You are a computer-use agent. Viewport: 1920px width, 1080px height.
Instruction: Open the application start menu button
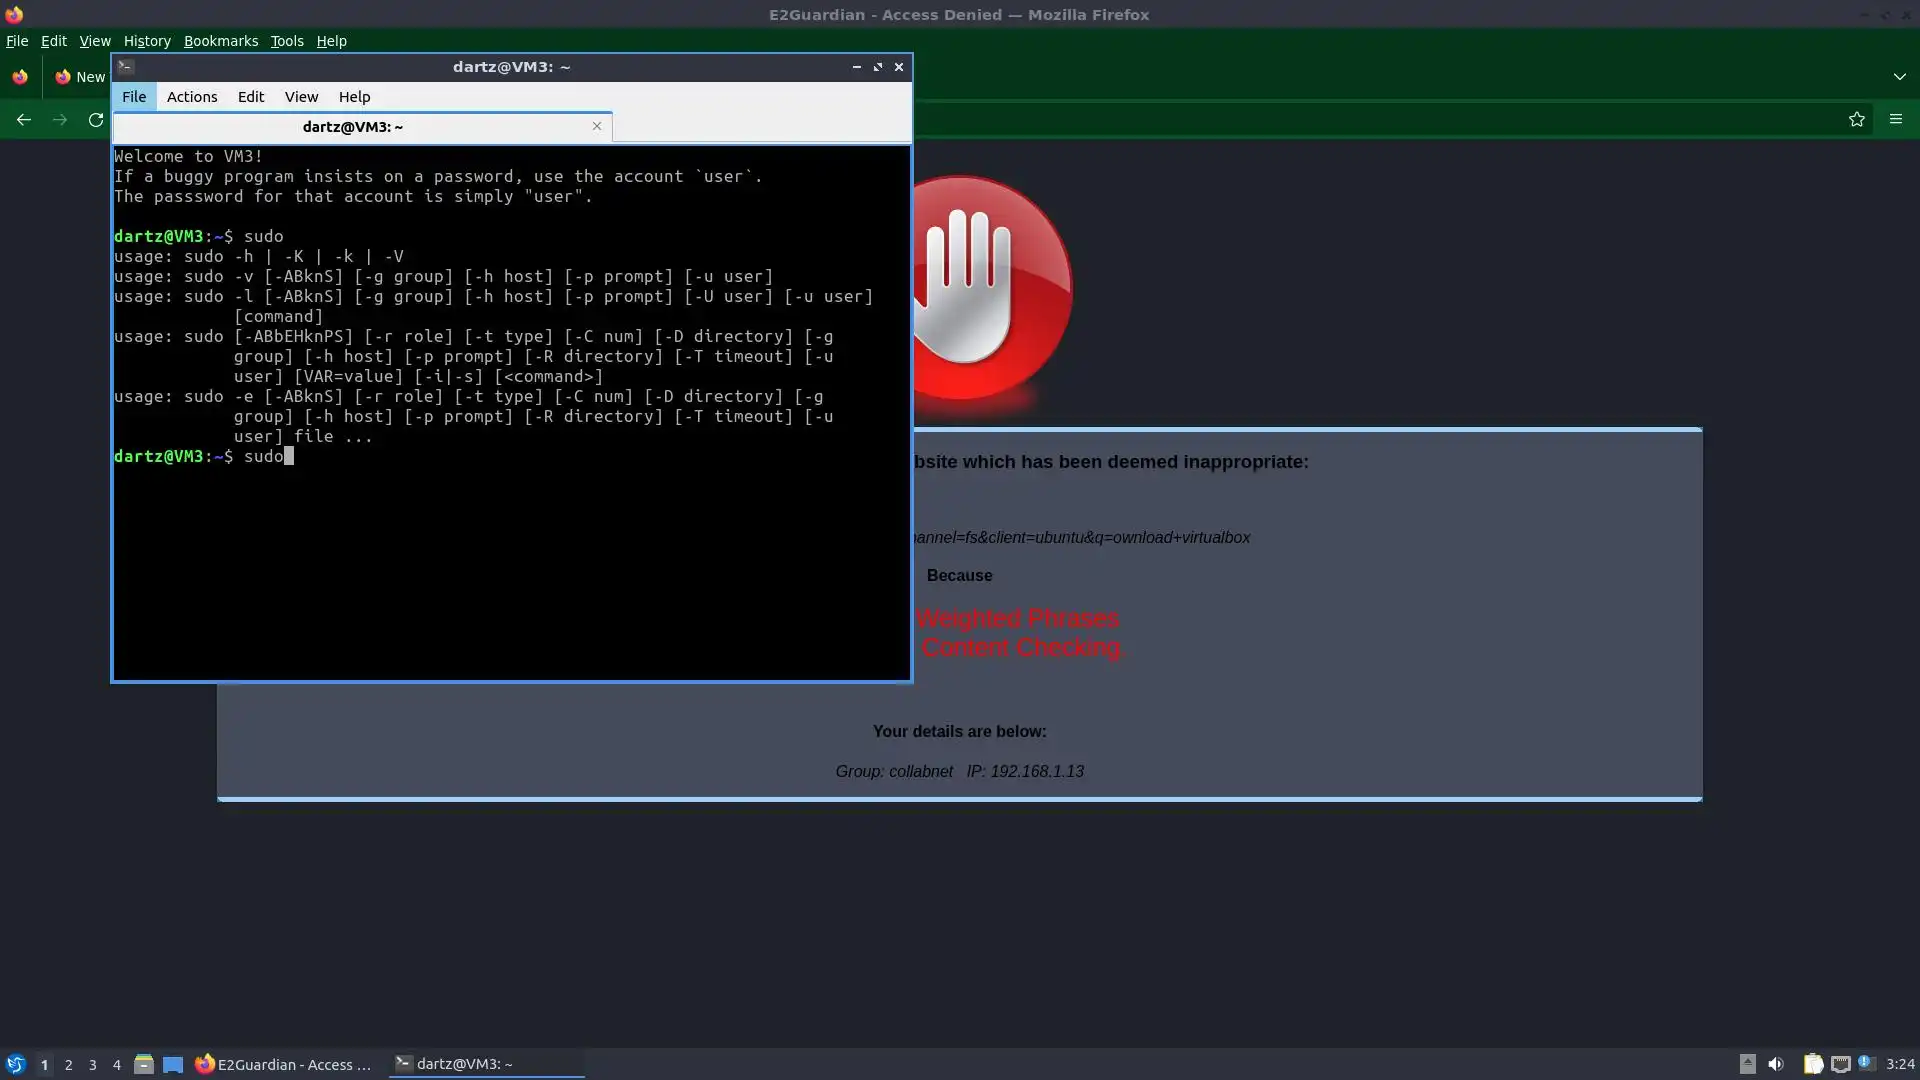coord(15,1064)
